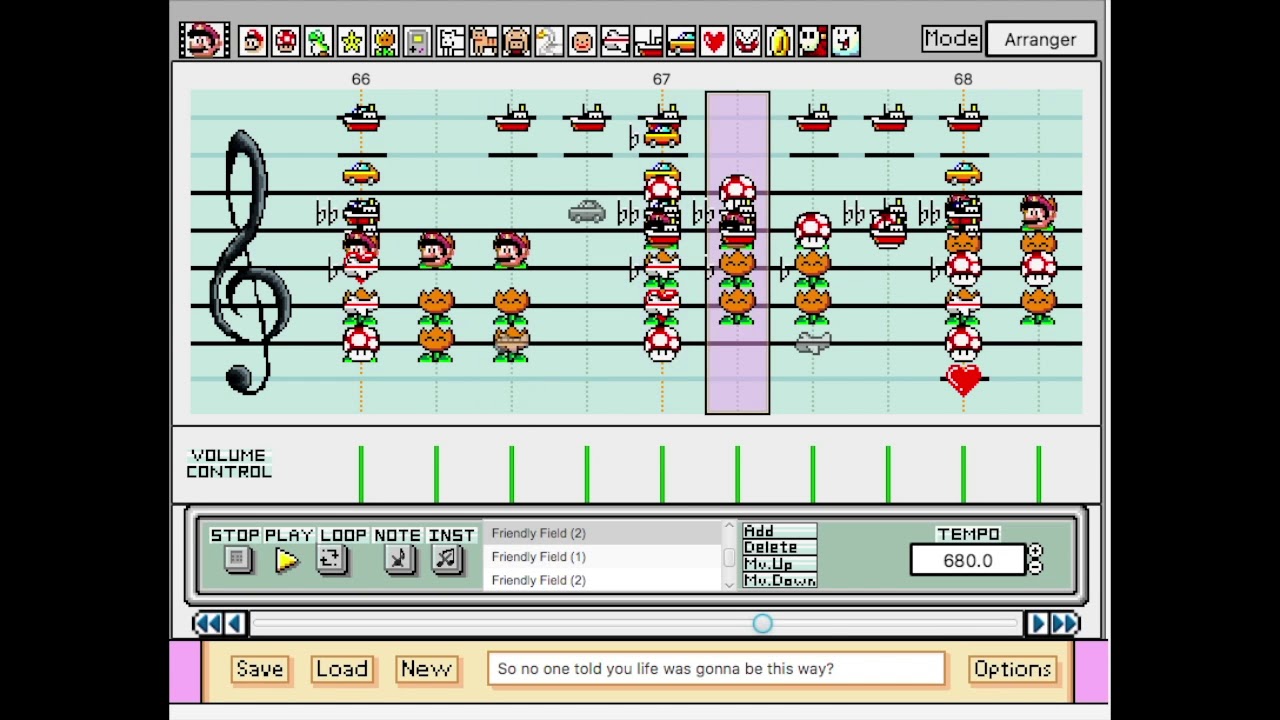Screen dimensions: 1280x720
Task: Toggle the INST mute button
Action: tap(446, 559)
